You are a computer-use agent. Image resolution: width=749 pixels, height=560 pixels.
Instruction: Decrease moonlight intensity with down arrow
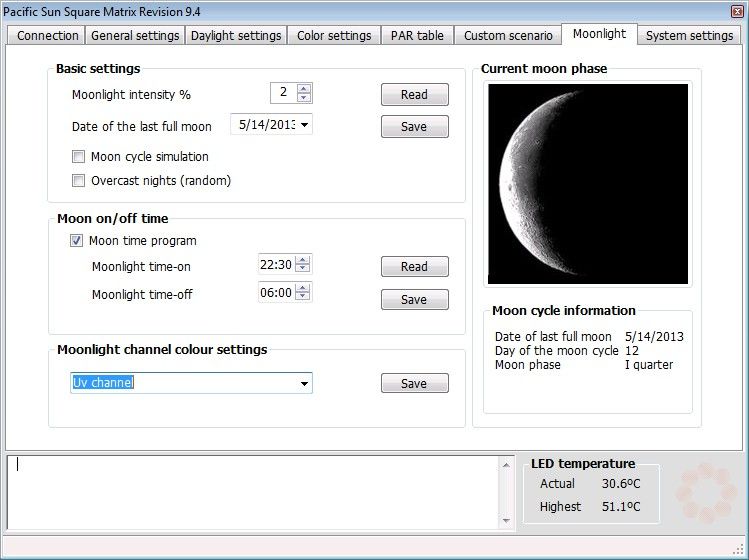coord(304,97)
